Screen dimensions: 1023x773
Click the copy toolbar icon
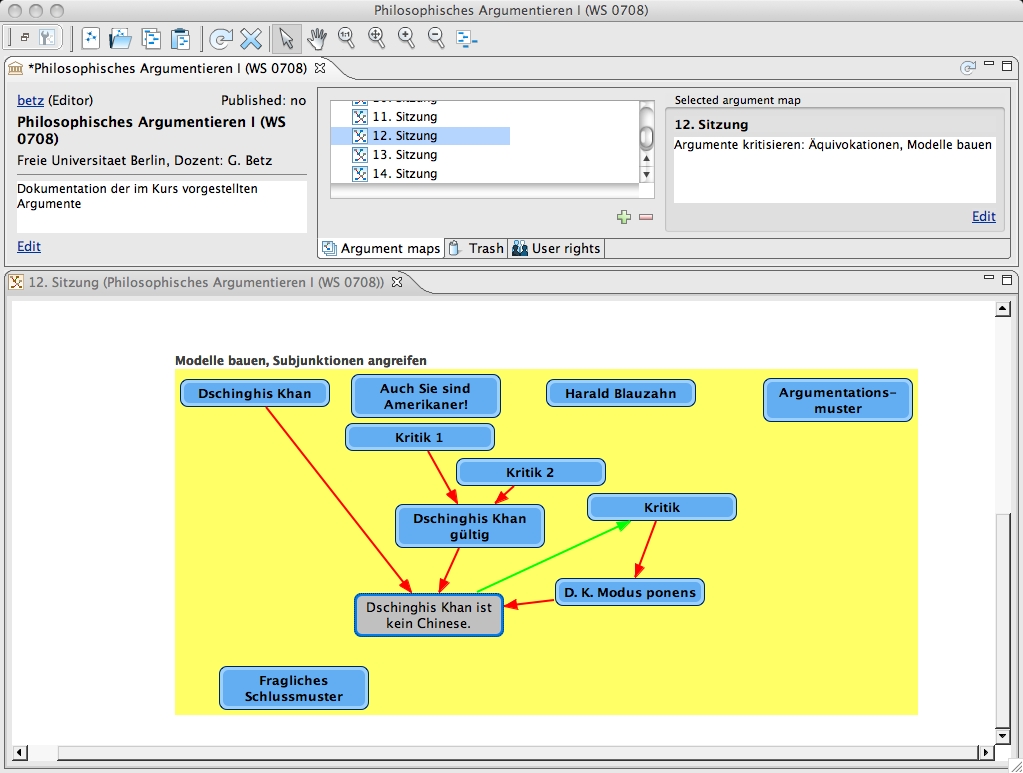pos(151,38)
